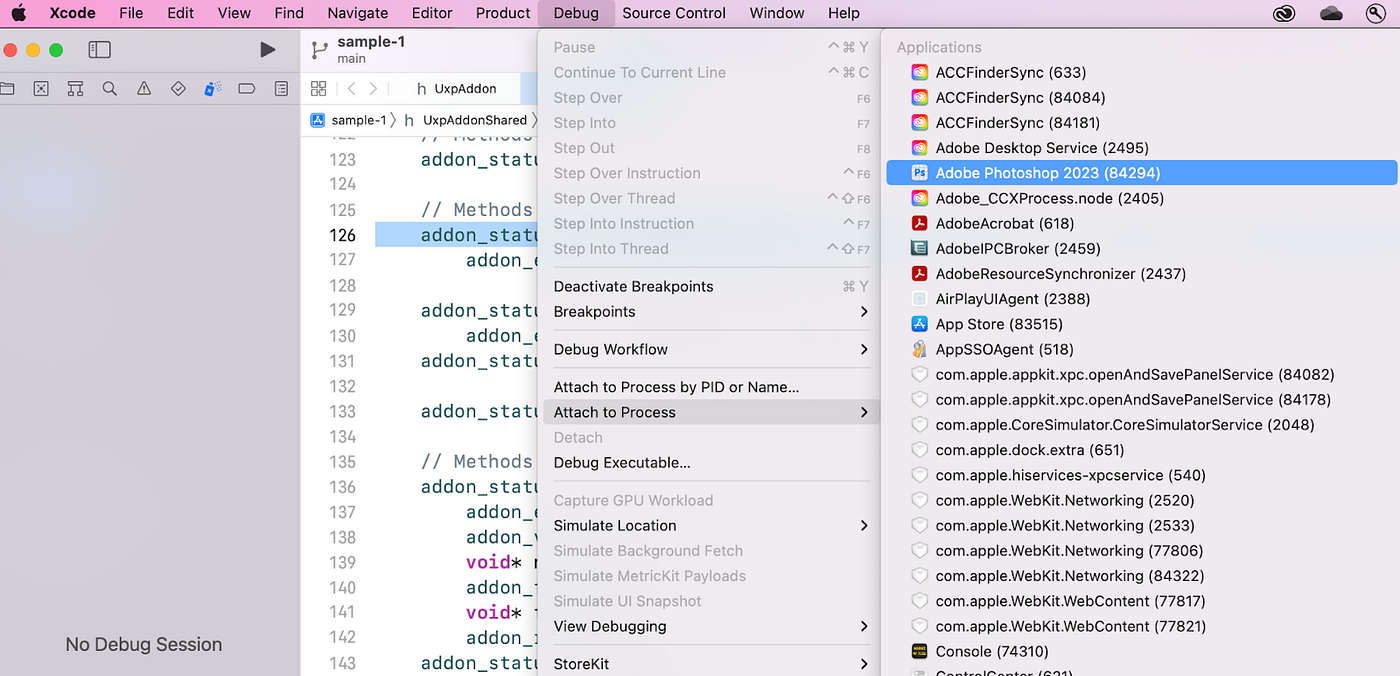
Task: Select com.apple.WebKit.WebContent (77817)
Action: (1141, 601)
